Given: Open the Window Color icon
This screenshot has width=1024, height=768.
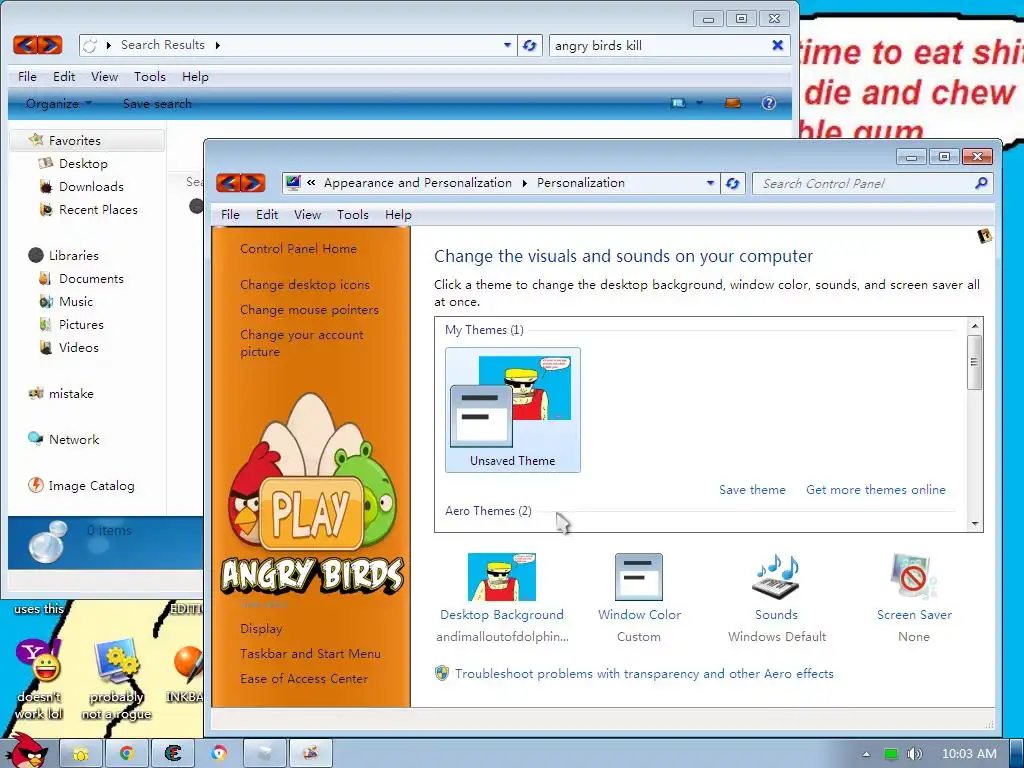Looking at the screenshot, I should [x=639, y=577].
